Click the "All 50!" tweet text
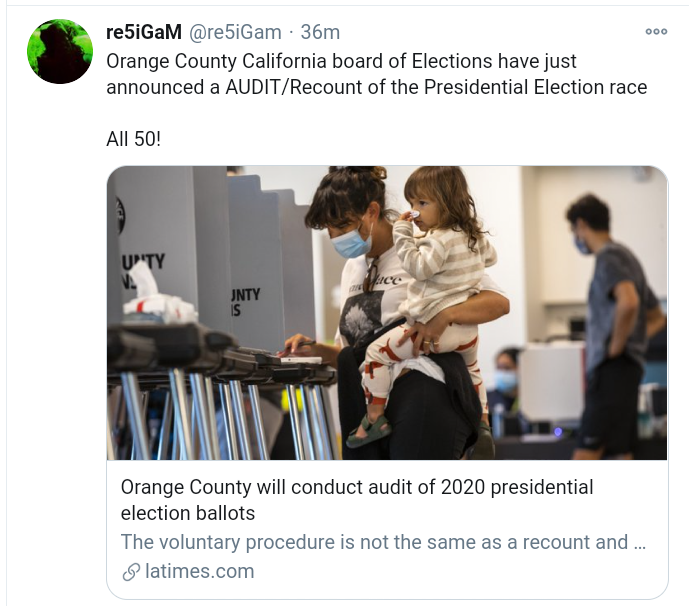Image resolution: width=689 pixels, height=606 pixels. coord(133,139)
